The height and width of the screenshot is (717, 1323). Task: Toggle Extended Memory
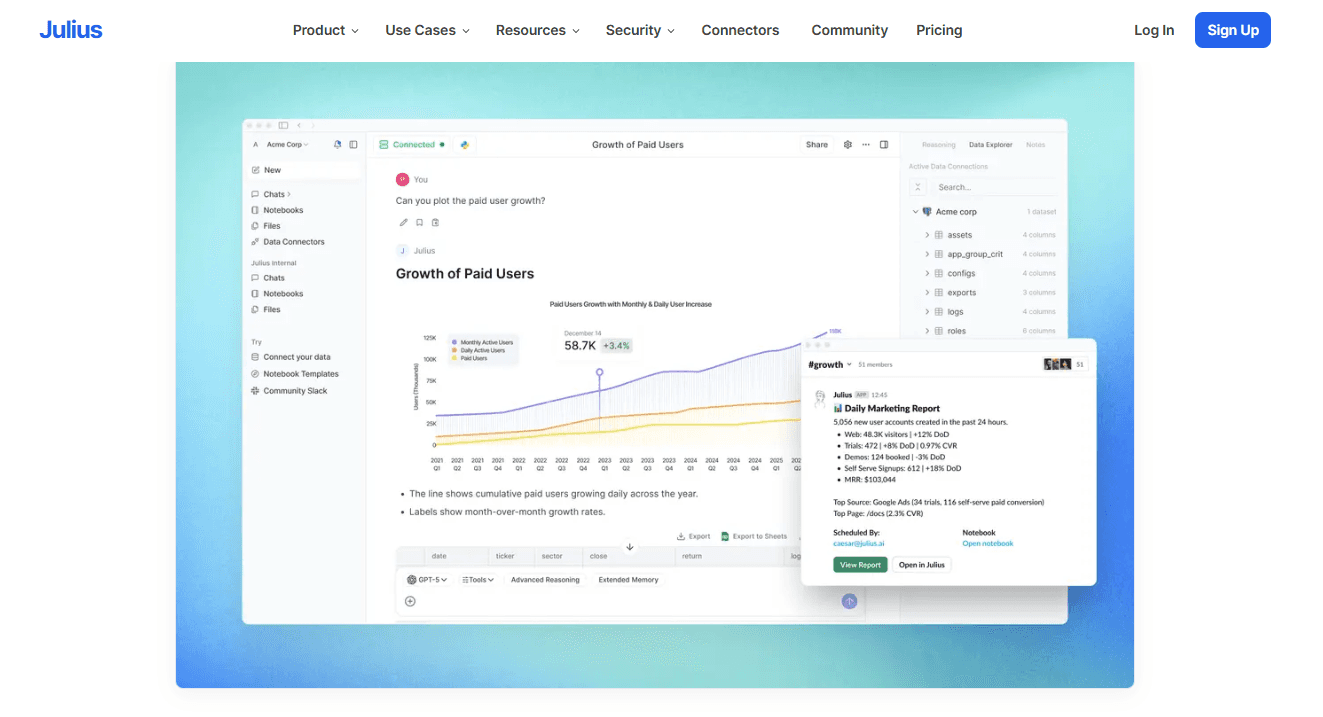pyautogui.click(x=628, y=580)
